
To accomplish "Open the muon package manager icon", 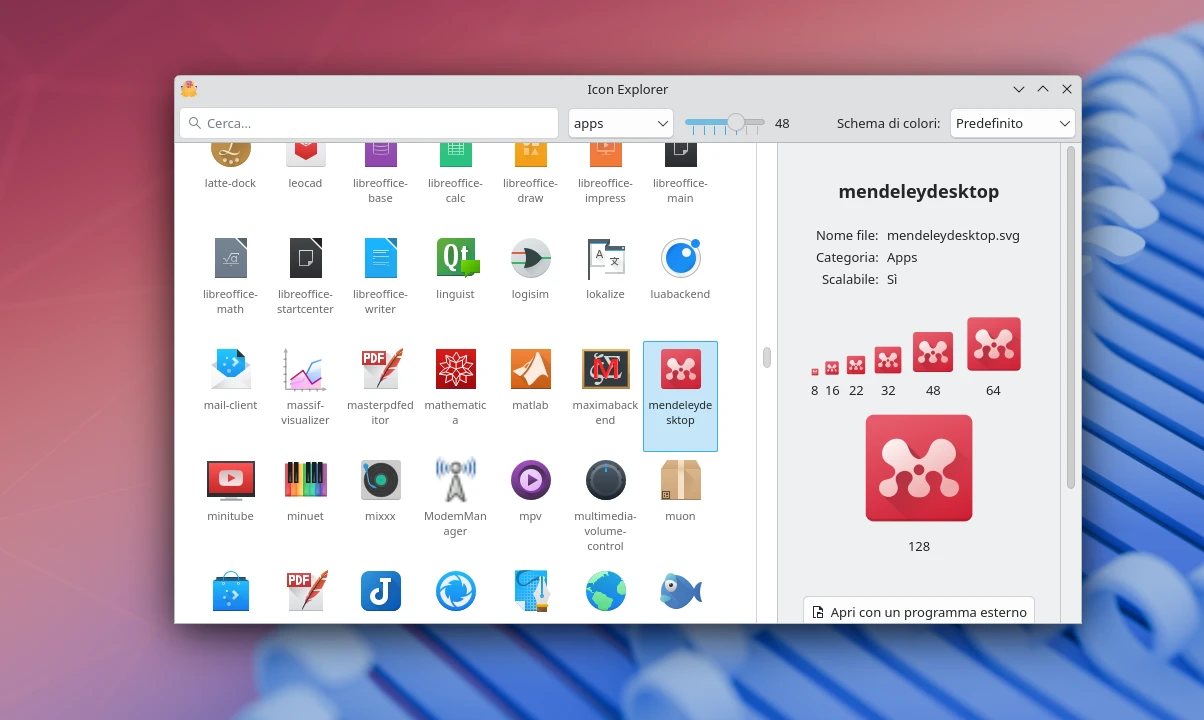I will [680, 480].
